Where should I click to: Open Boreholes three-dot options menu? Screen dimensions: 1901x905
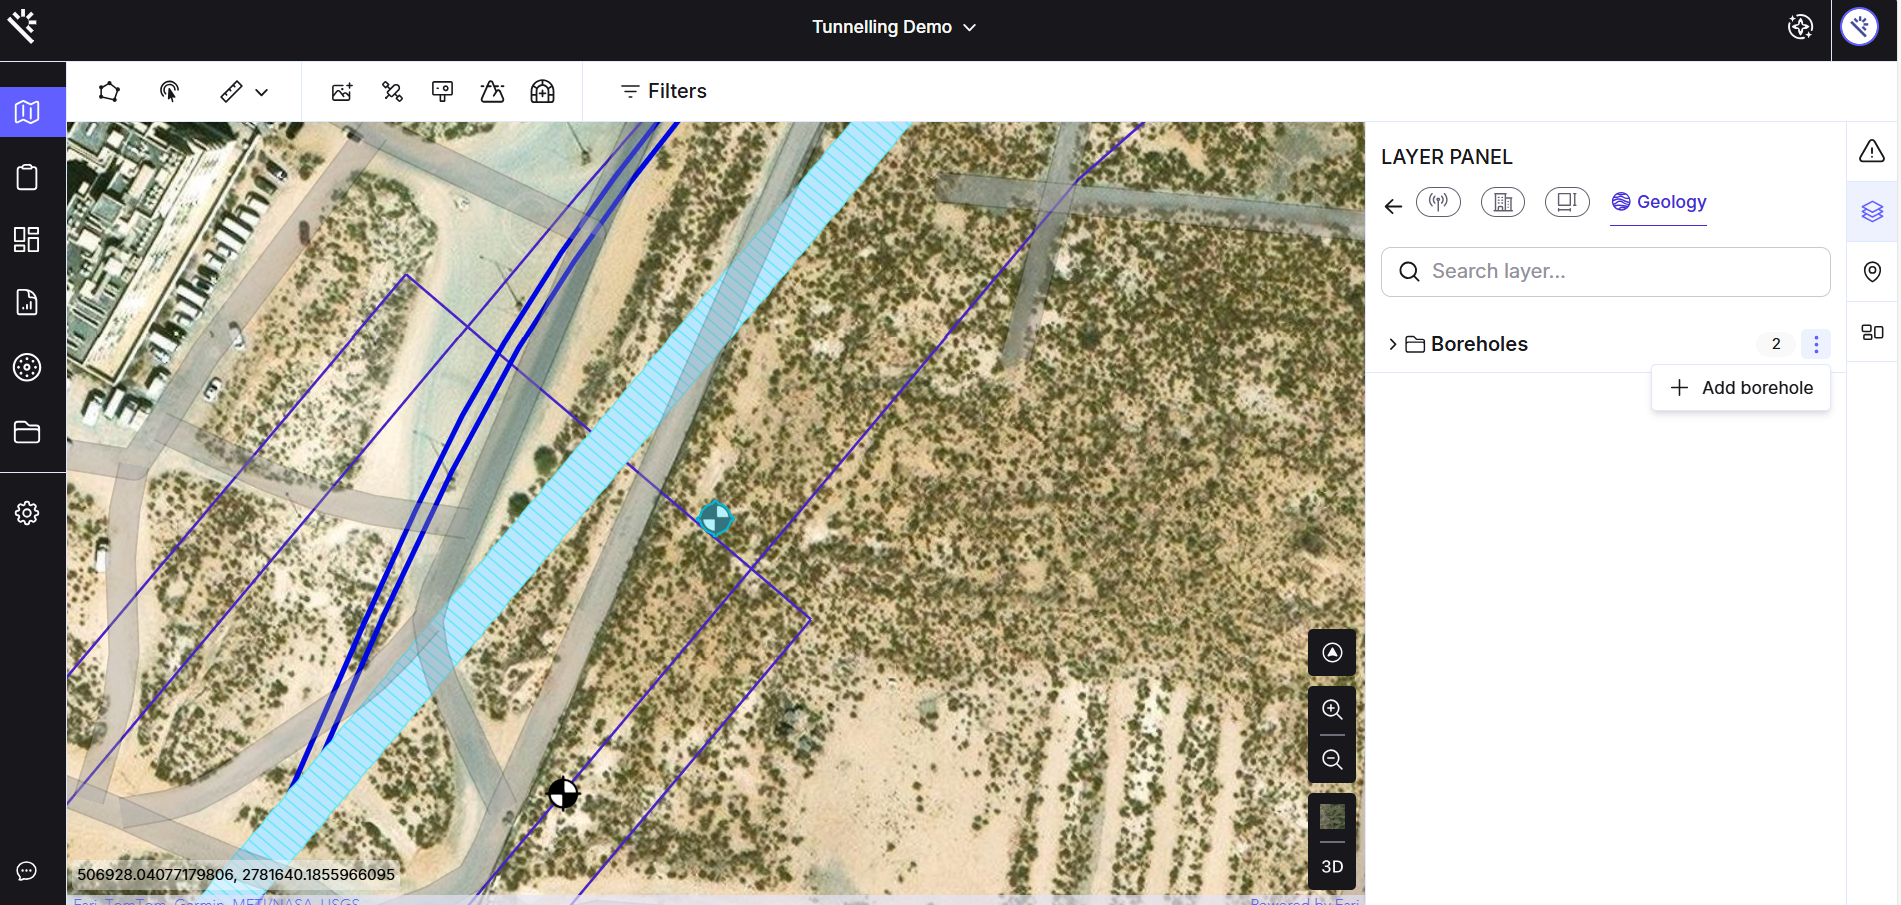[x=1816, y=344]
